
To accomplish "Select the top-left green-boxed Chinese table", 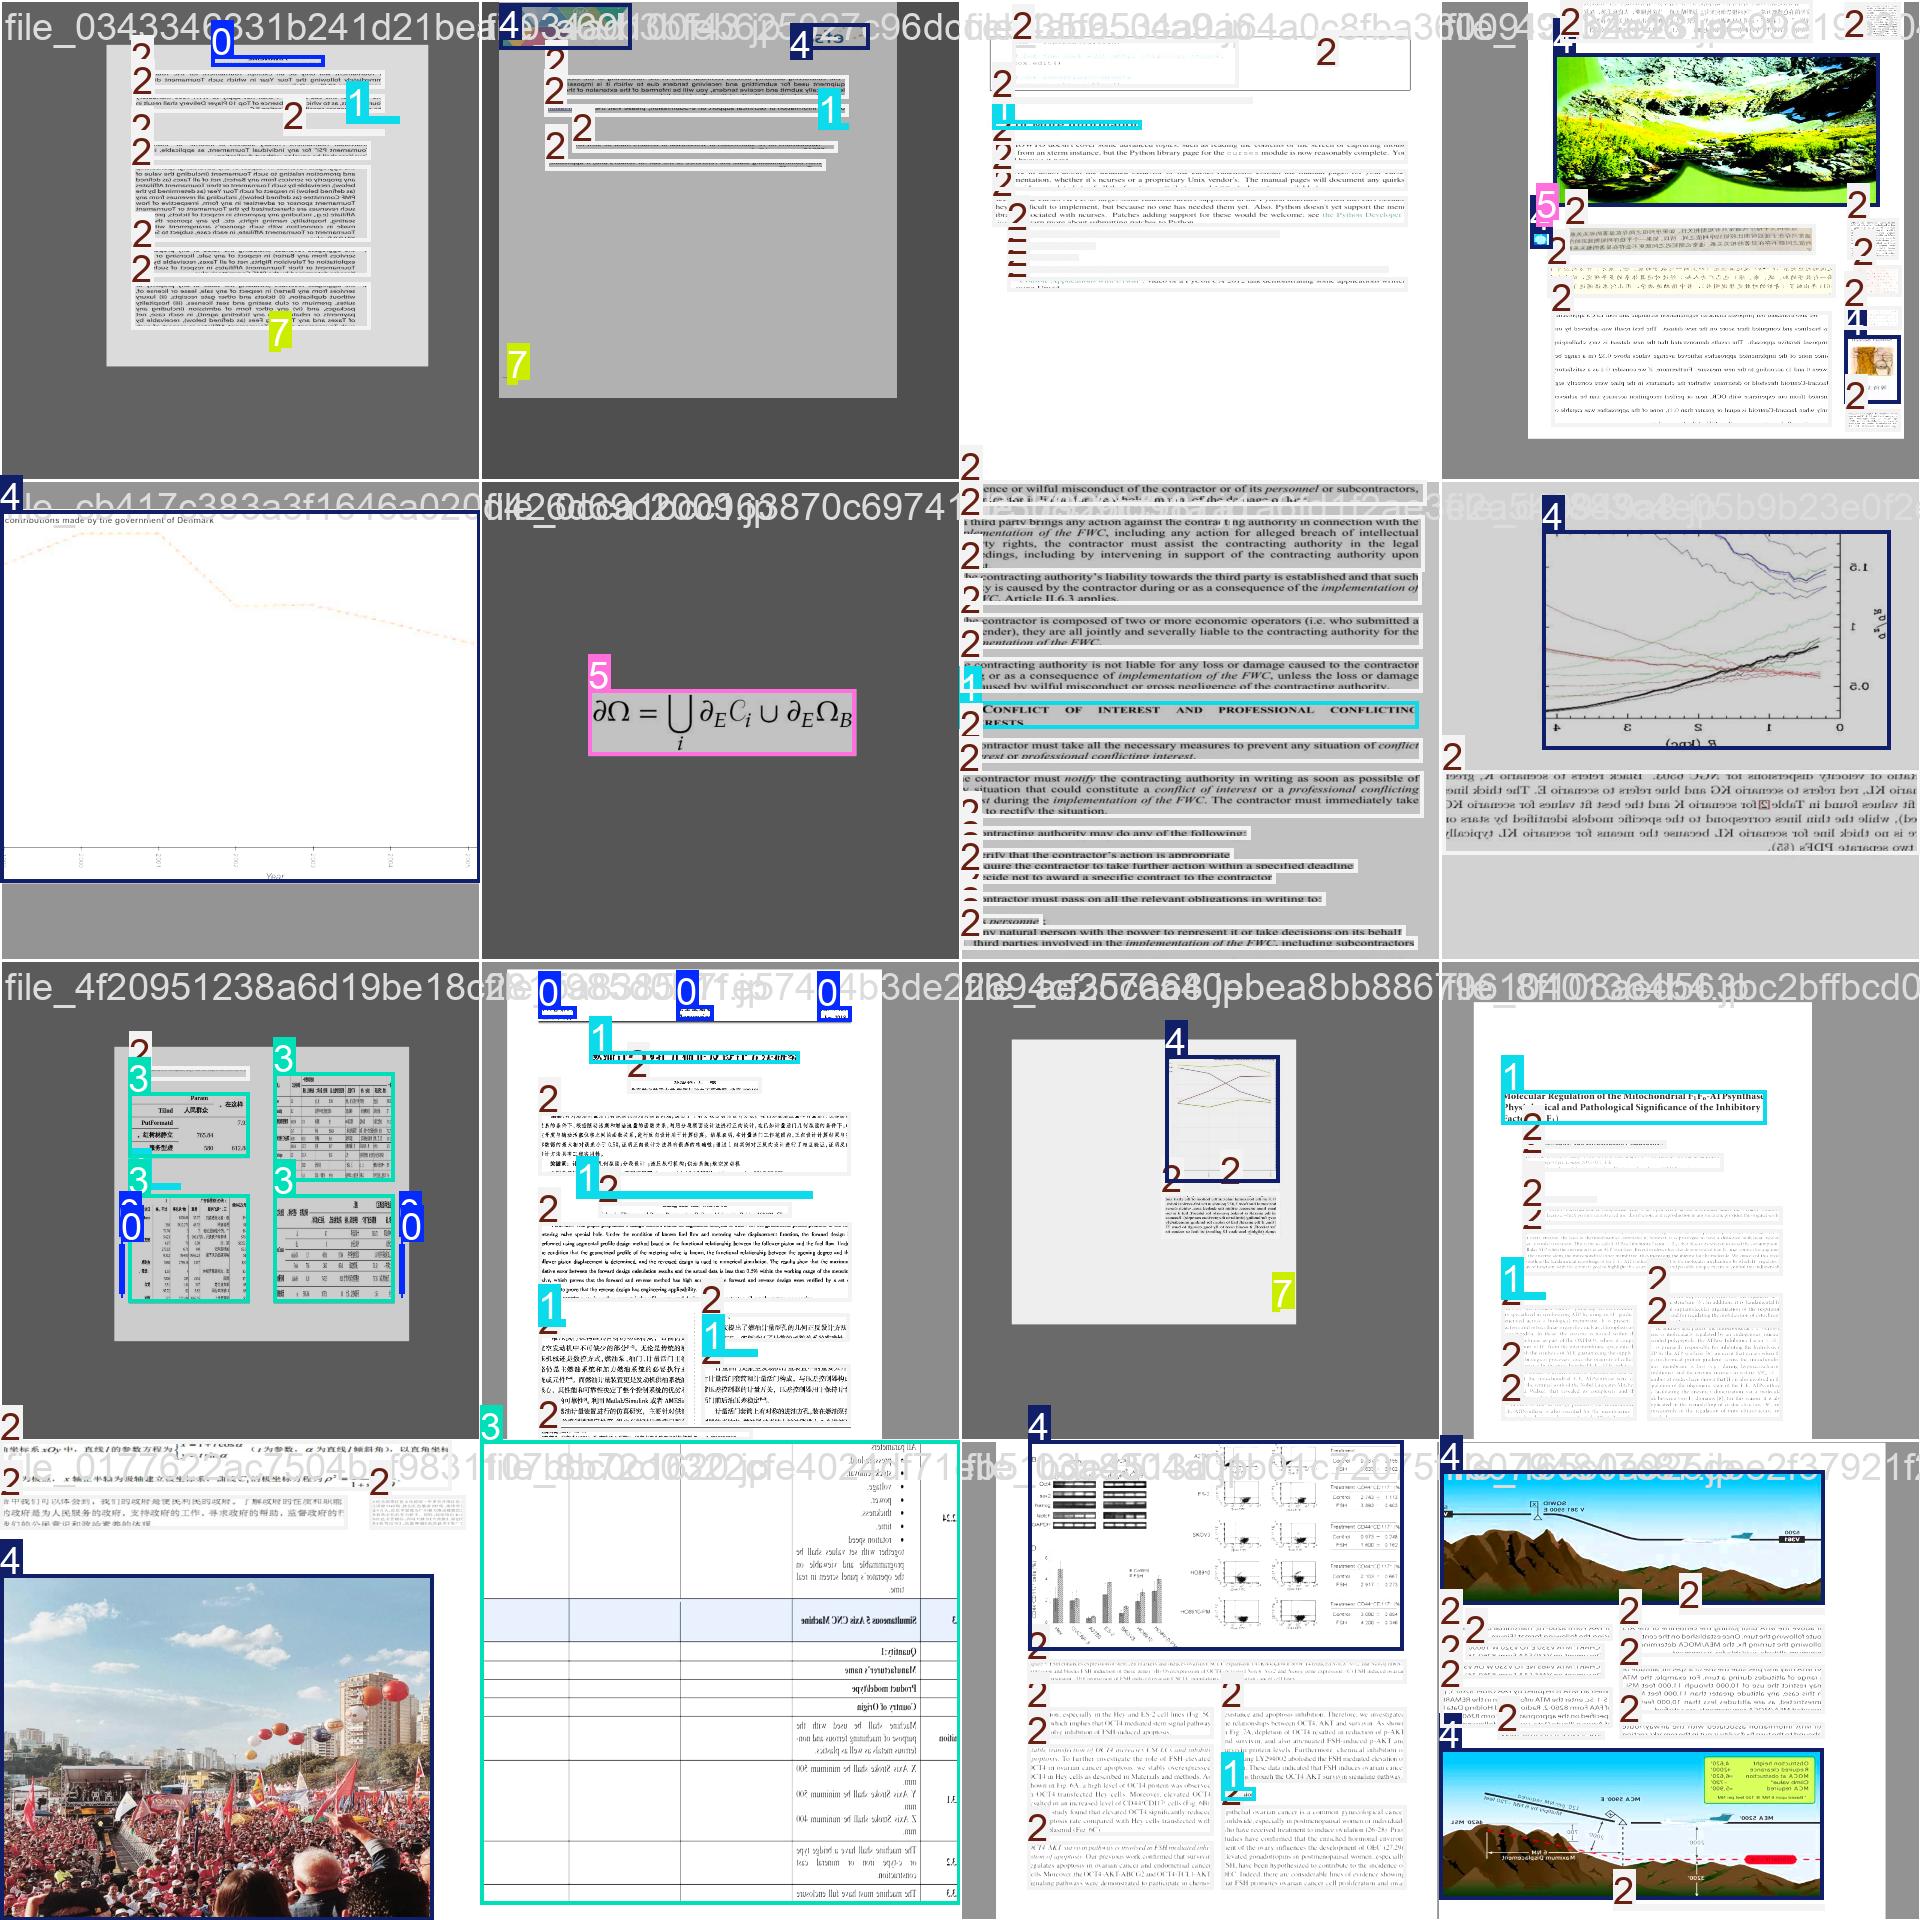I will (189, 1125).
